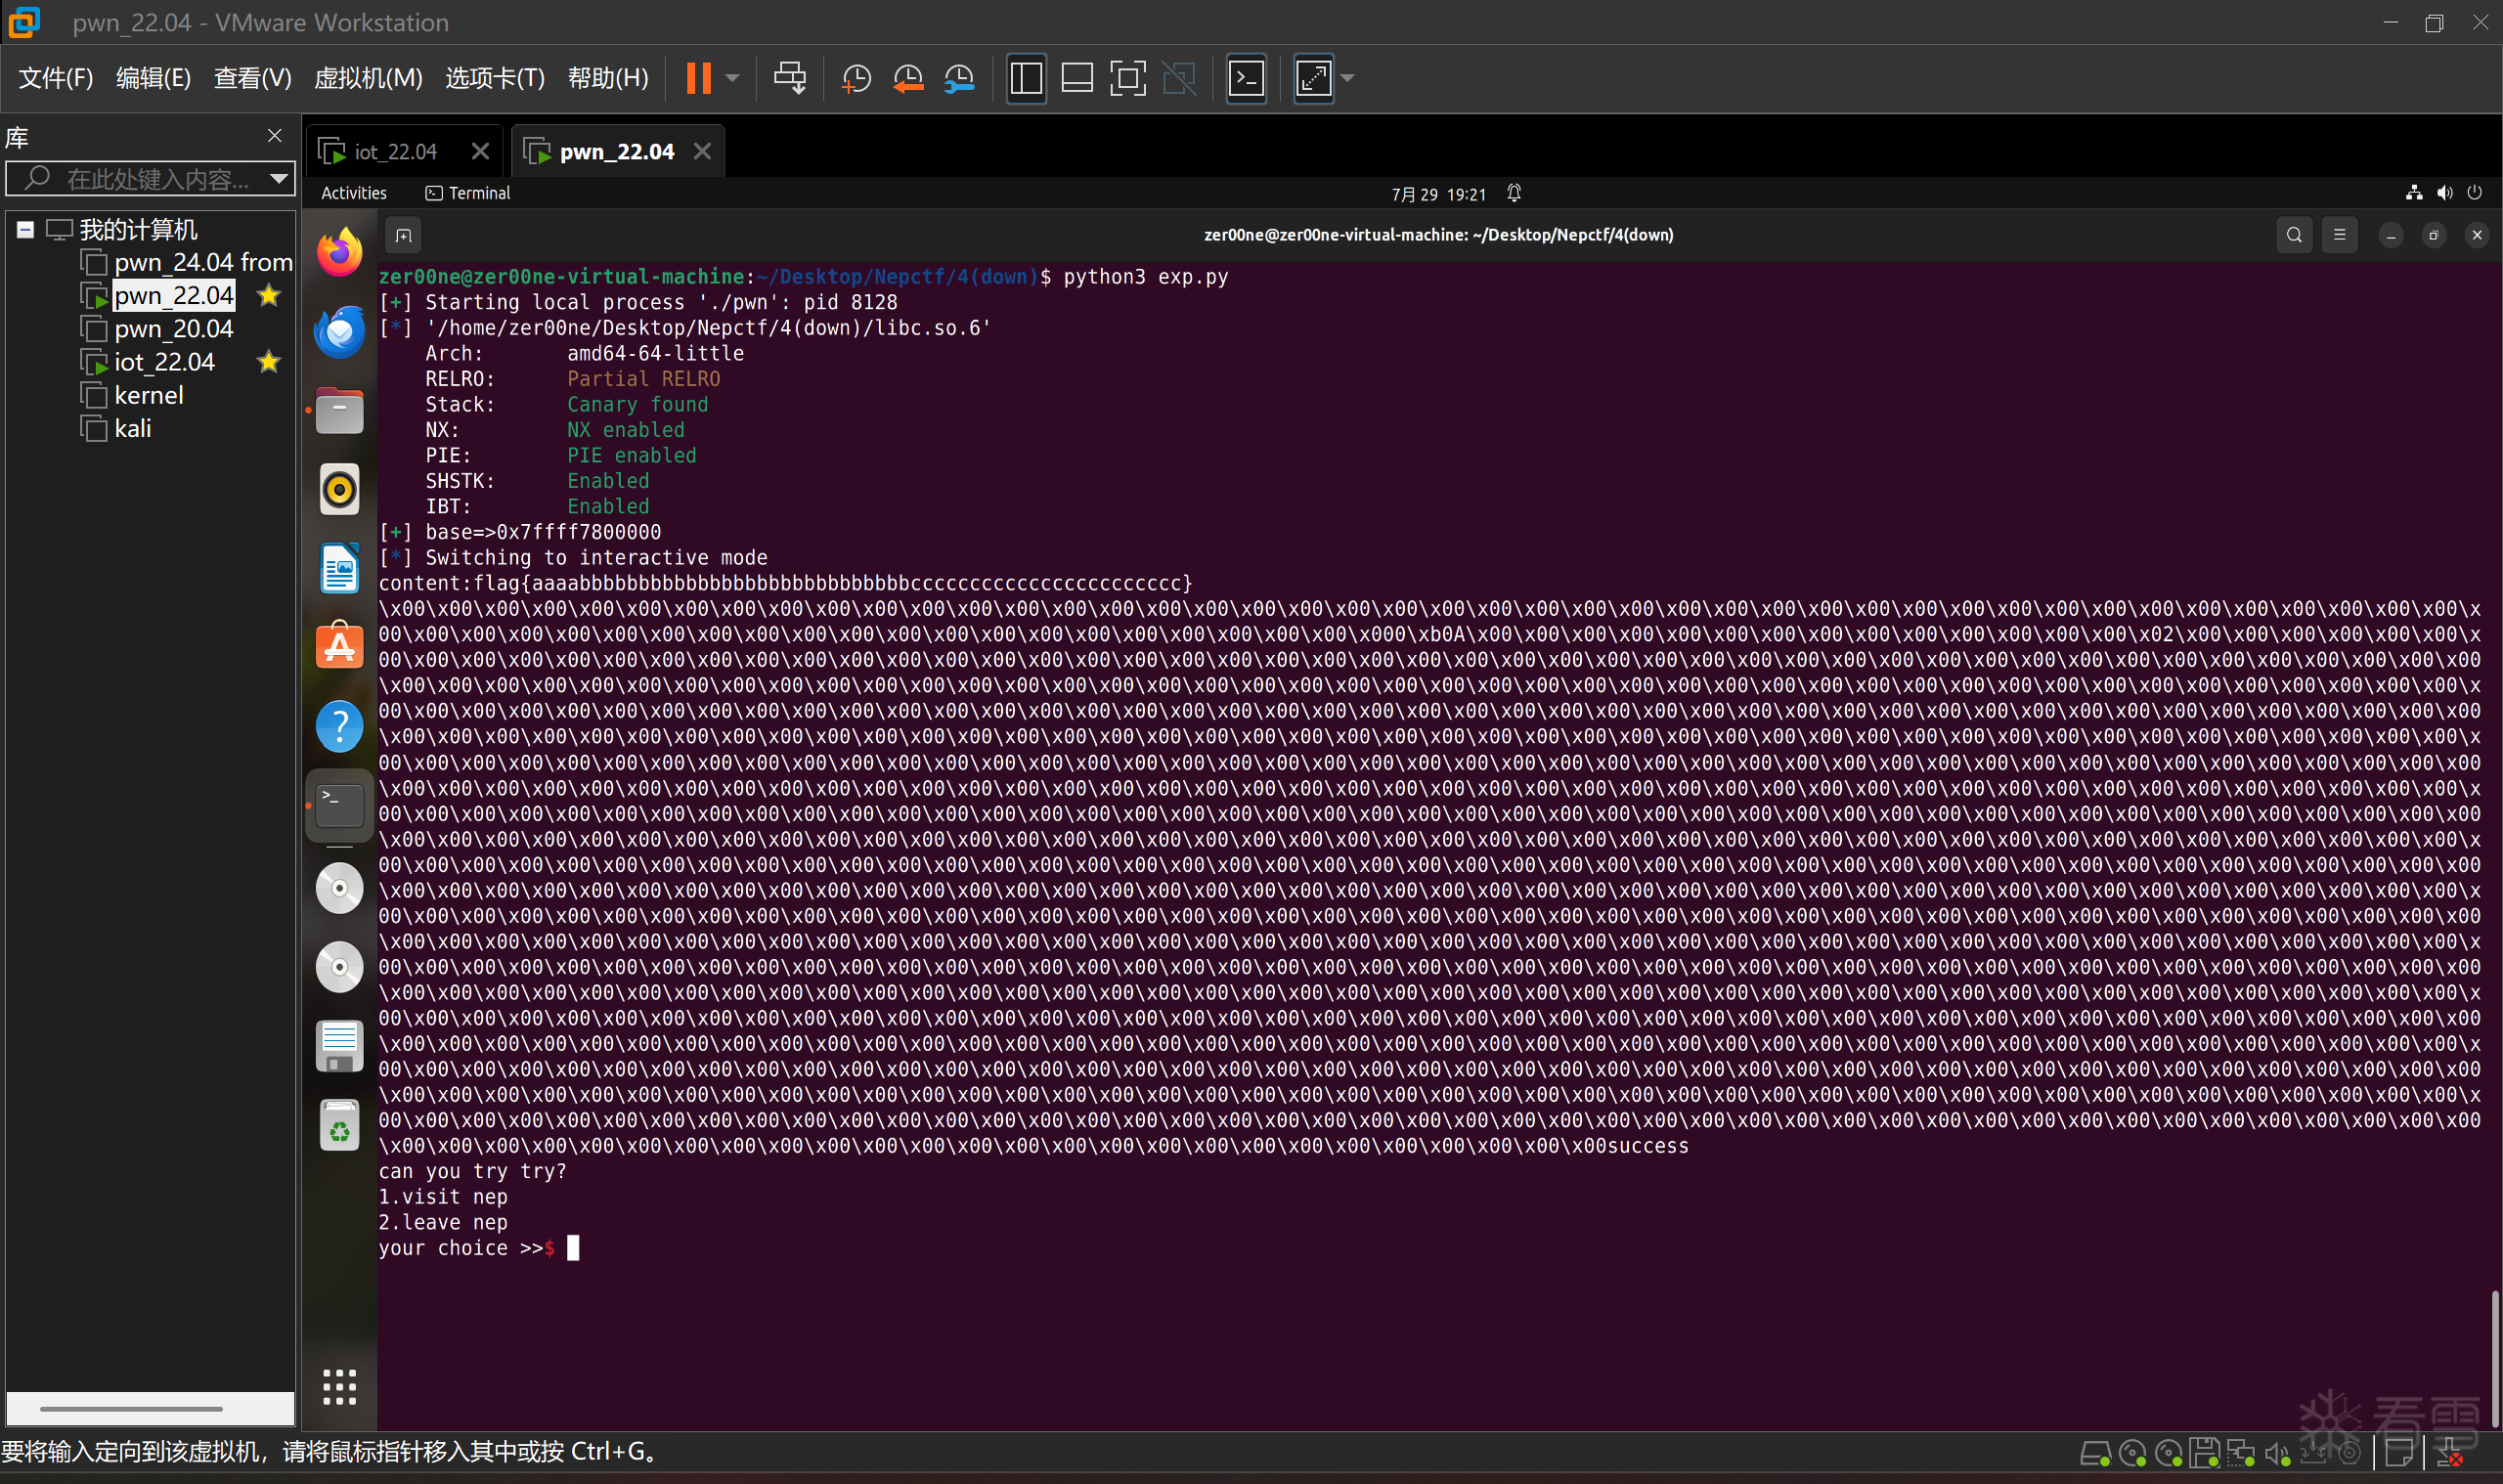Toggle favorite star on iot_22.04
Image resolution: width=2503 pixels, height=1484 pixels.
point(268,362)
